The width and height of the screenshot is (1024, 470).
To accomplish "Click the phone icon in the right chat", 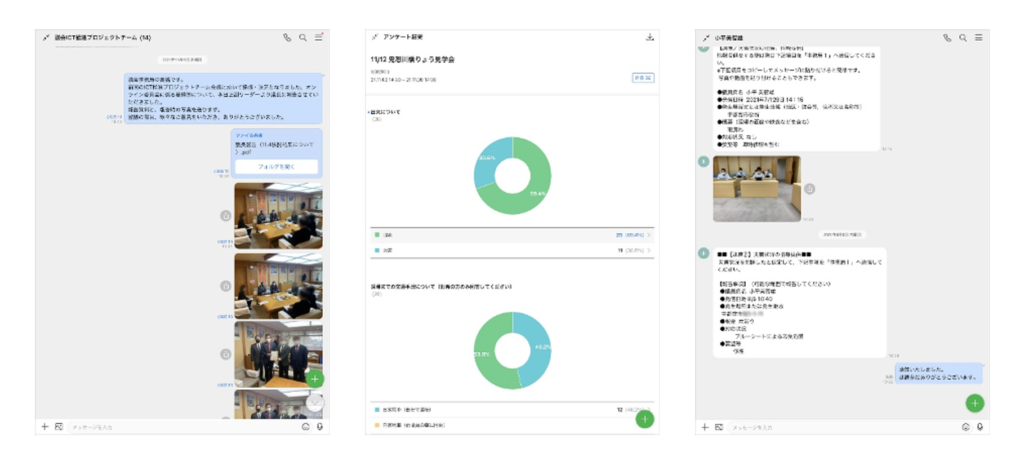I will pos(947,38).
